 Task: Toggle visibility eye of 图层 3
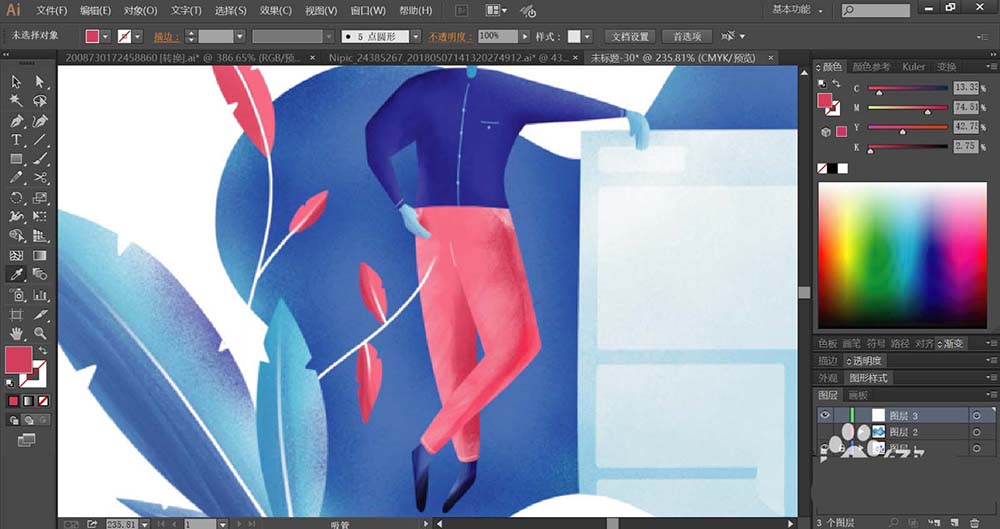tap(825, 415)
